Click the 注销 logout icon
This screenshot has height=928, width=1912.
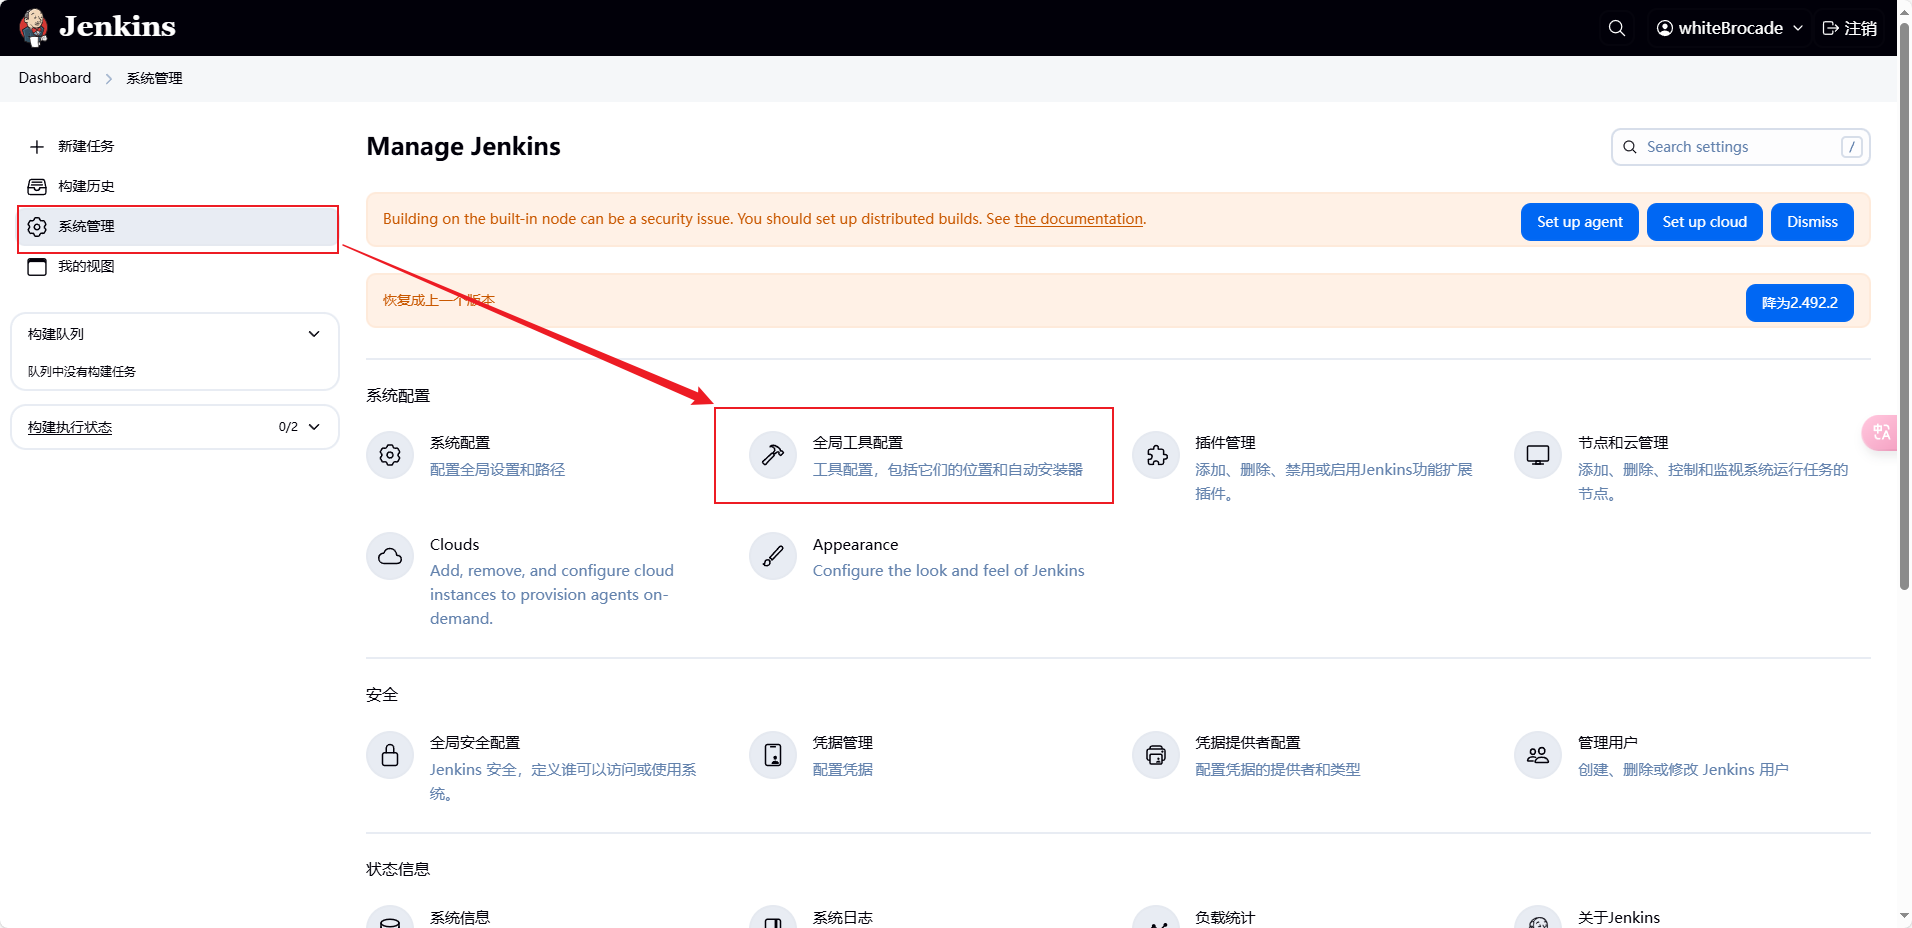pyautogui.click(x=1831, y=28)
